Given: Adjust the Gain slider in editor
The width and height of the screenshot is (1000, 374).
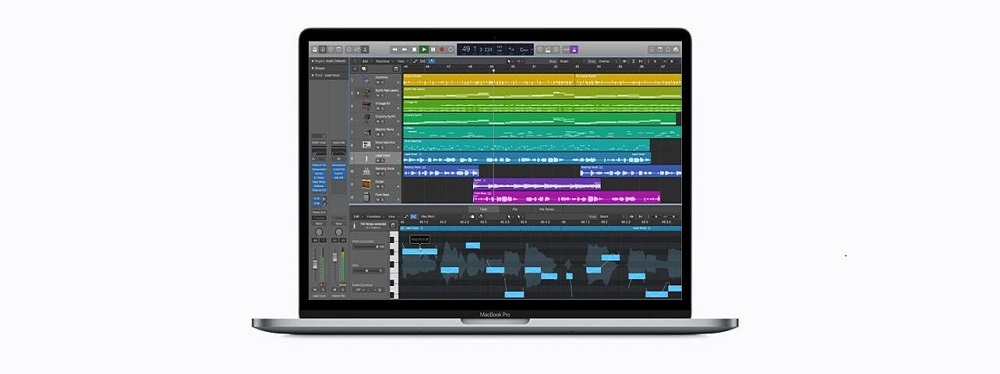Looking at the screenshot, I should [369, 271].
